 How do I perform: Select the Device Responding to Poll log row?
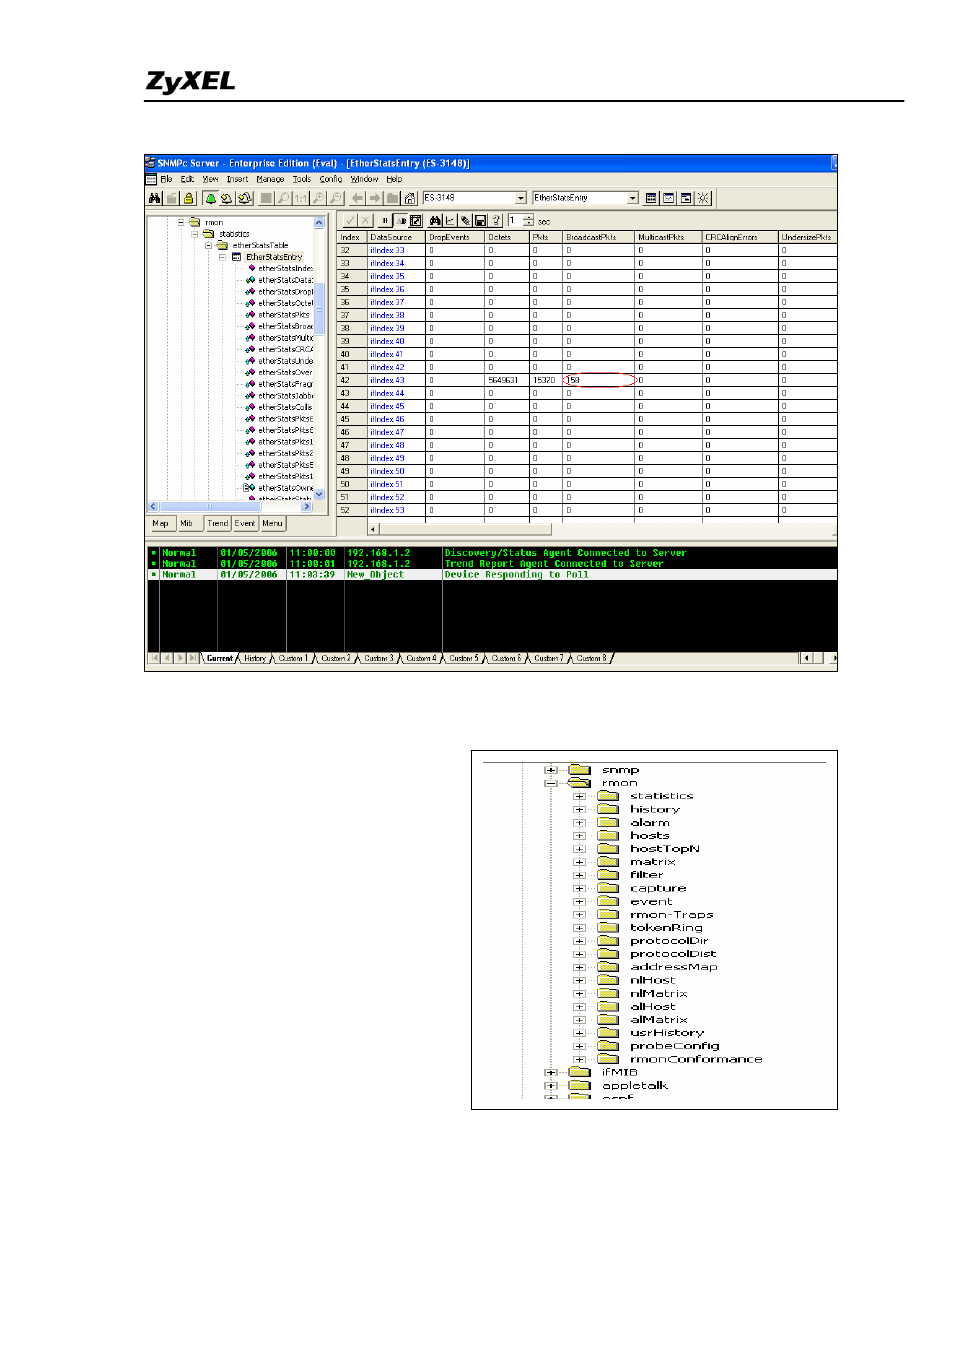(x=492, y=575)
